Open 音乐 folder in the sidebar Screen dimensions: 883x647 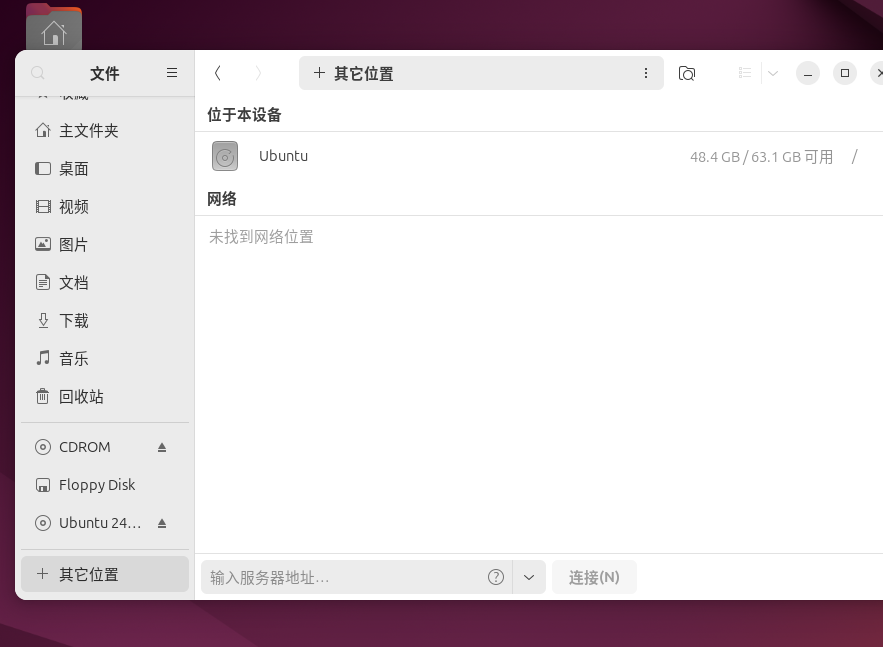click(x=105, y=359)
